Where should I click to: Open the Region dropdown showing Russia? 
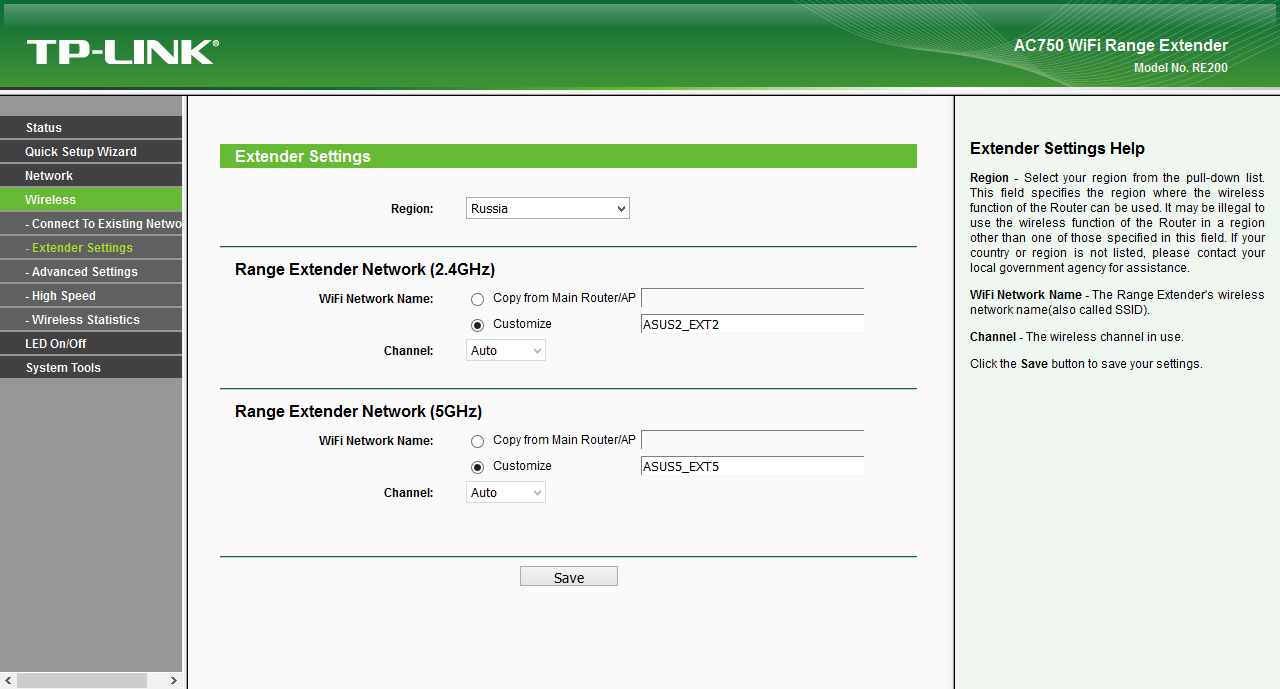point(548,208)
